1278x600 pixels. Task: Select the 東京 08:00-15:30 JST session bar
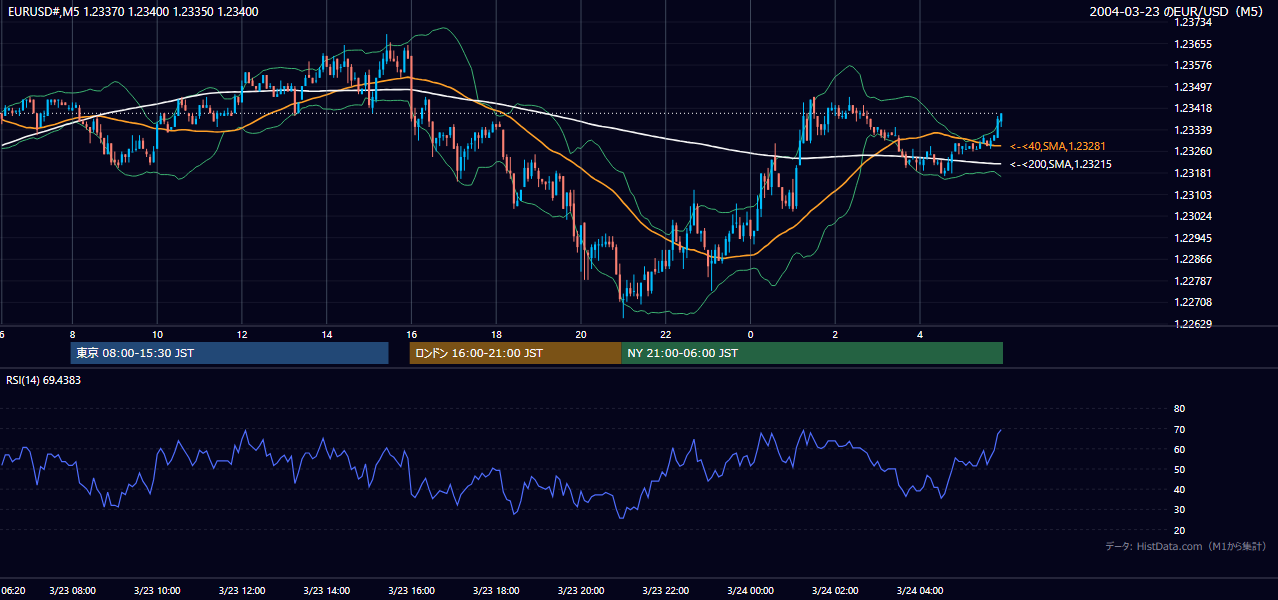[229, 353]
